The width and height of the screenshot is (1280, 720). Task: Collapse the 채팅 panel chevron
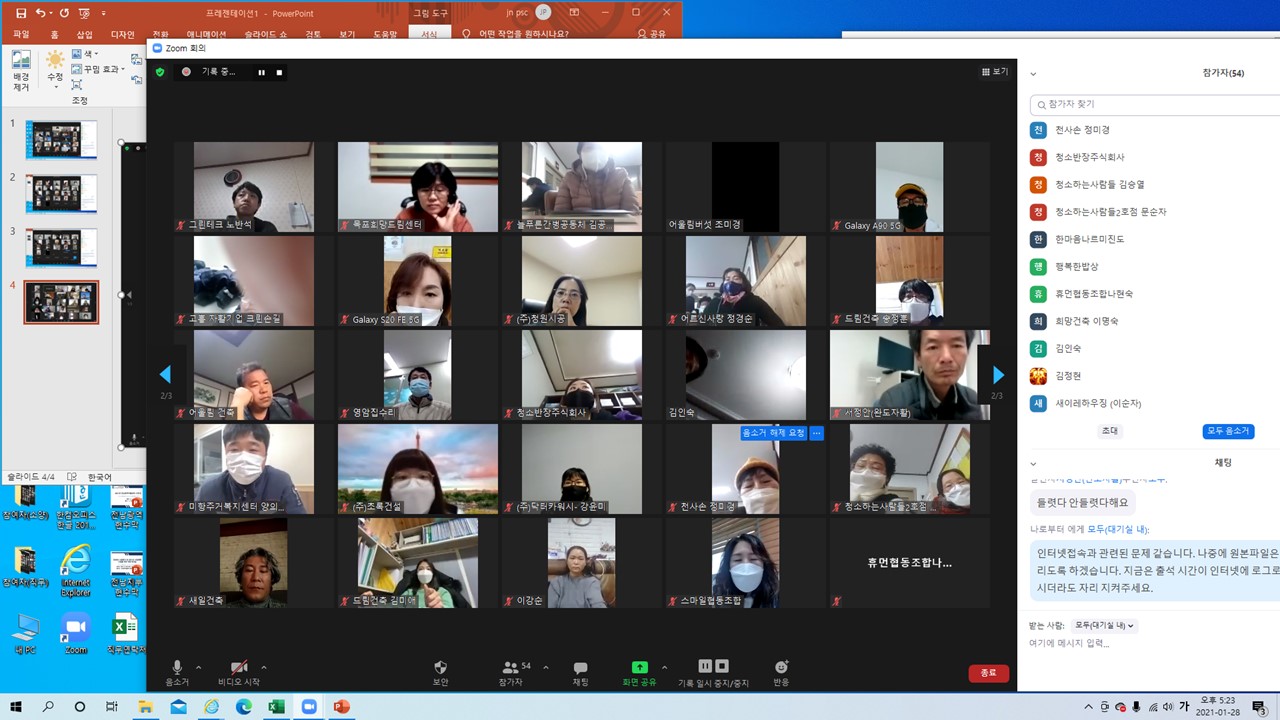(1033, 463)
